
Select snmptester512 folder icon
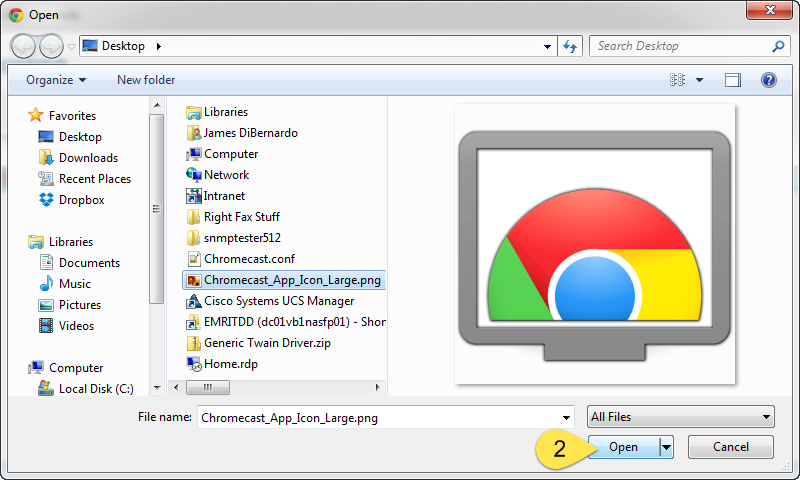(x=194, y=238)
